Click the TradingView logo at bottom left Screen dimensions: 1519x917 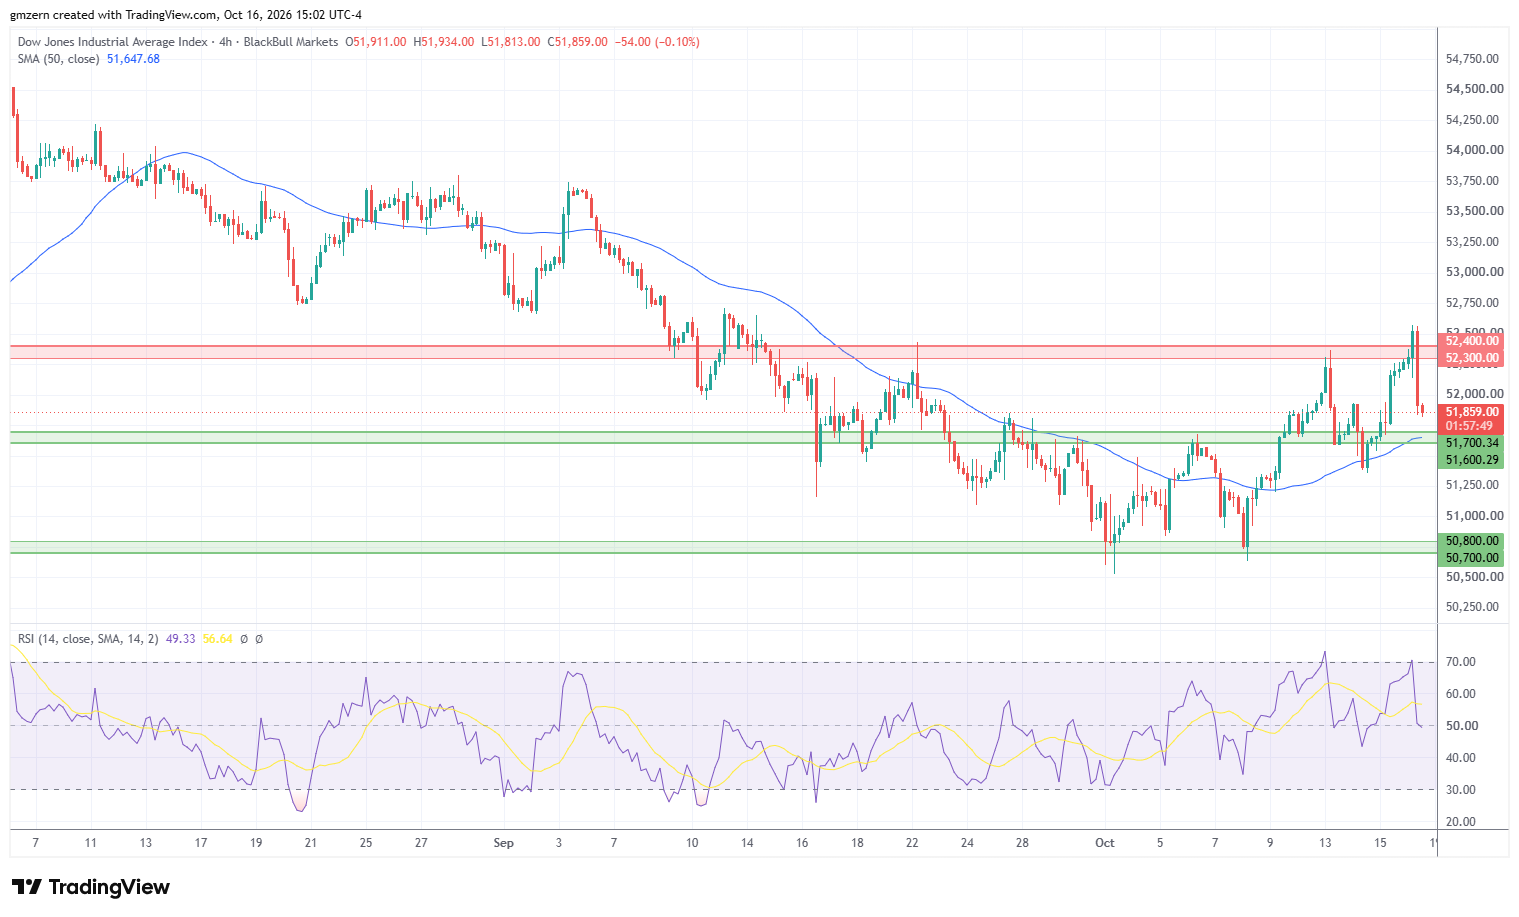pos(91,887)
